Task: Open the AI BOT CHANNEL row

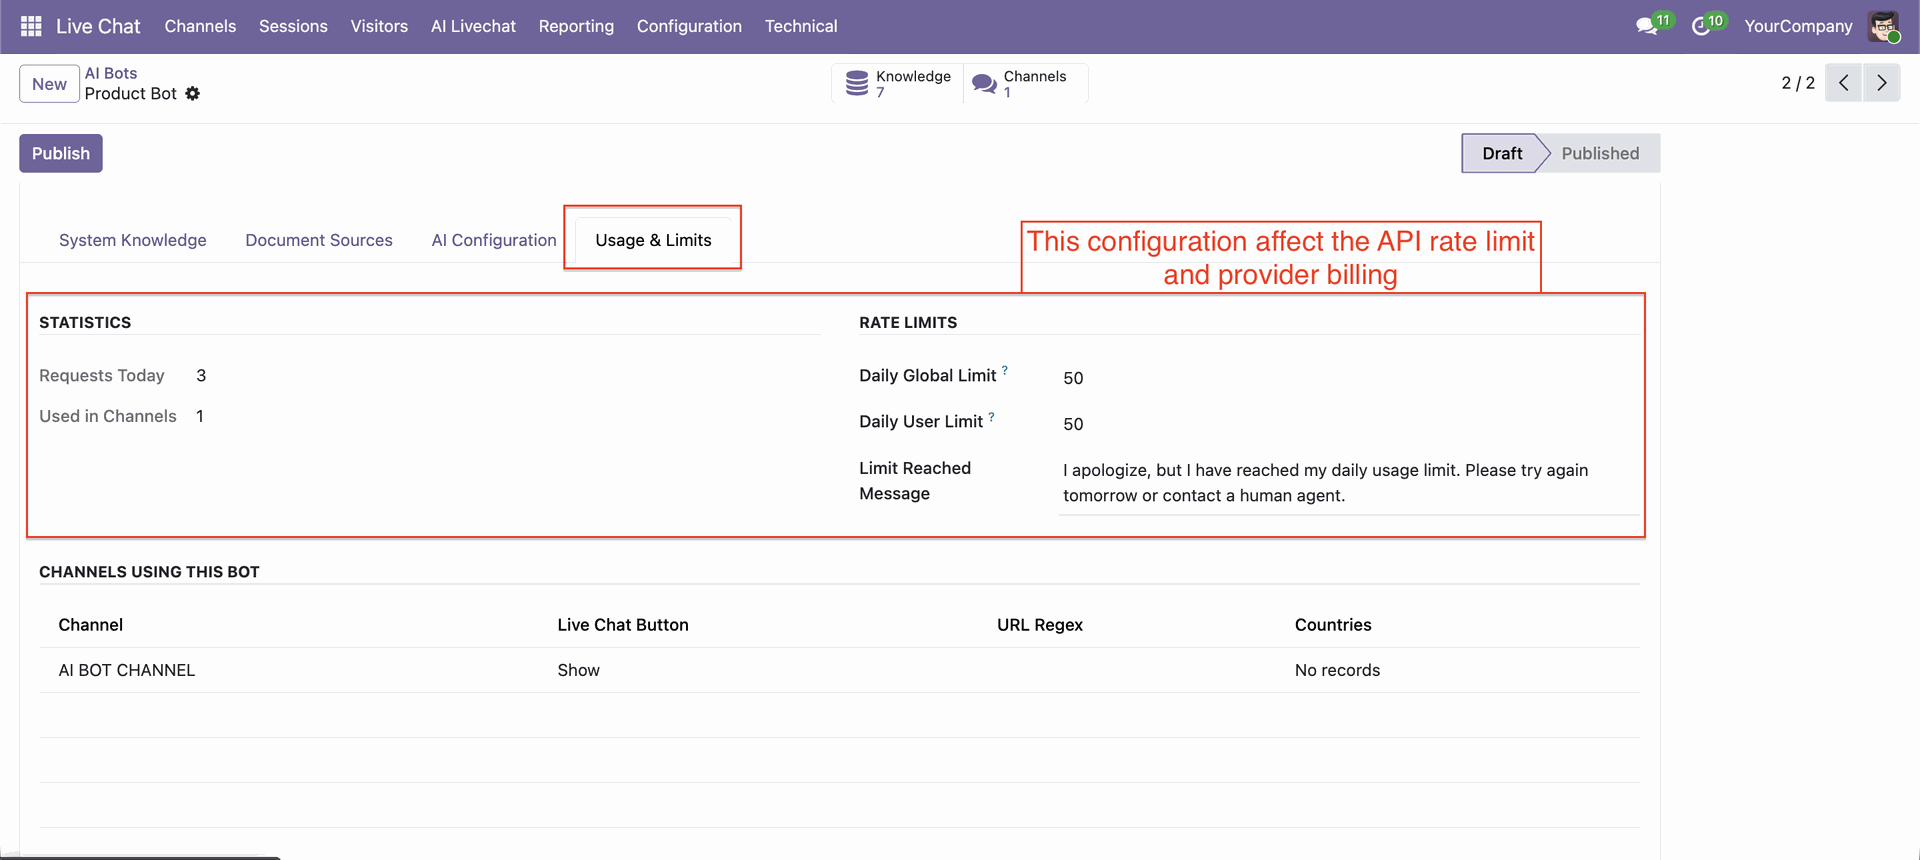Action: coord(127,670)
